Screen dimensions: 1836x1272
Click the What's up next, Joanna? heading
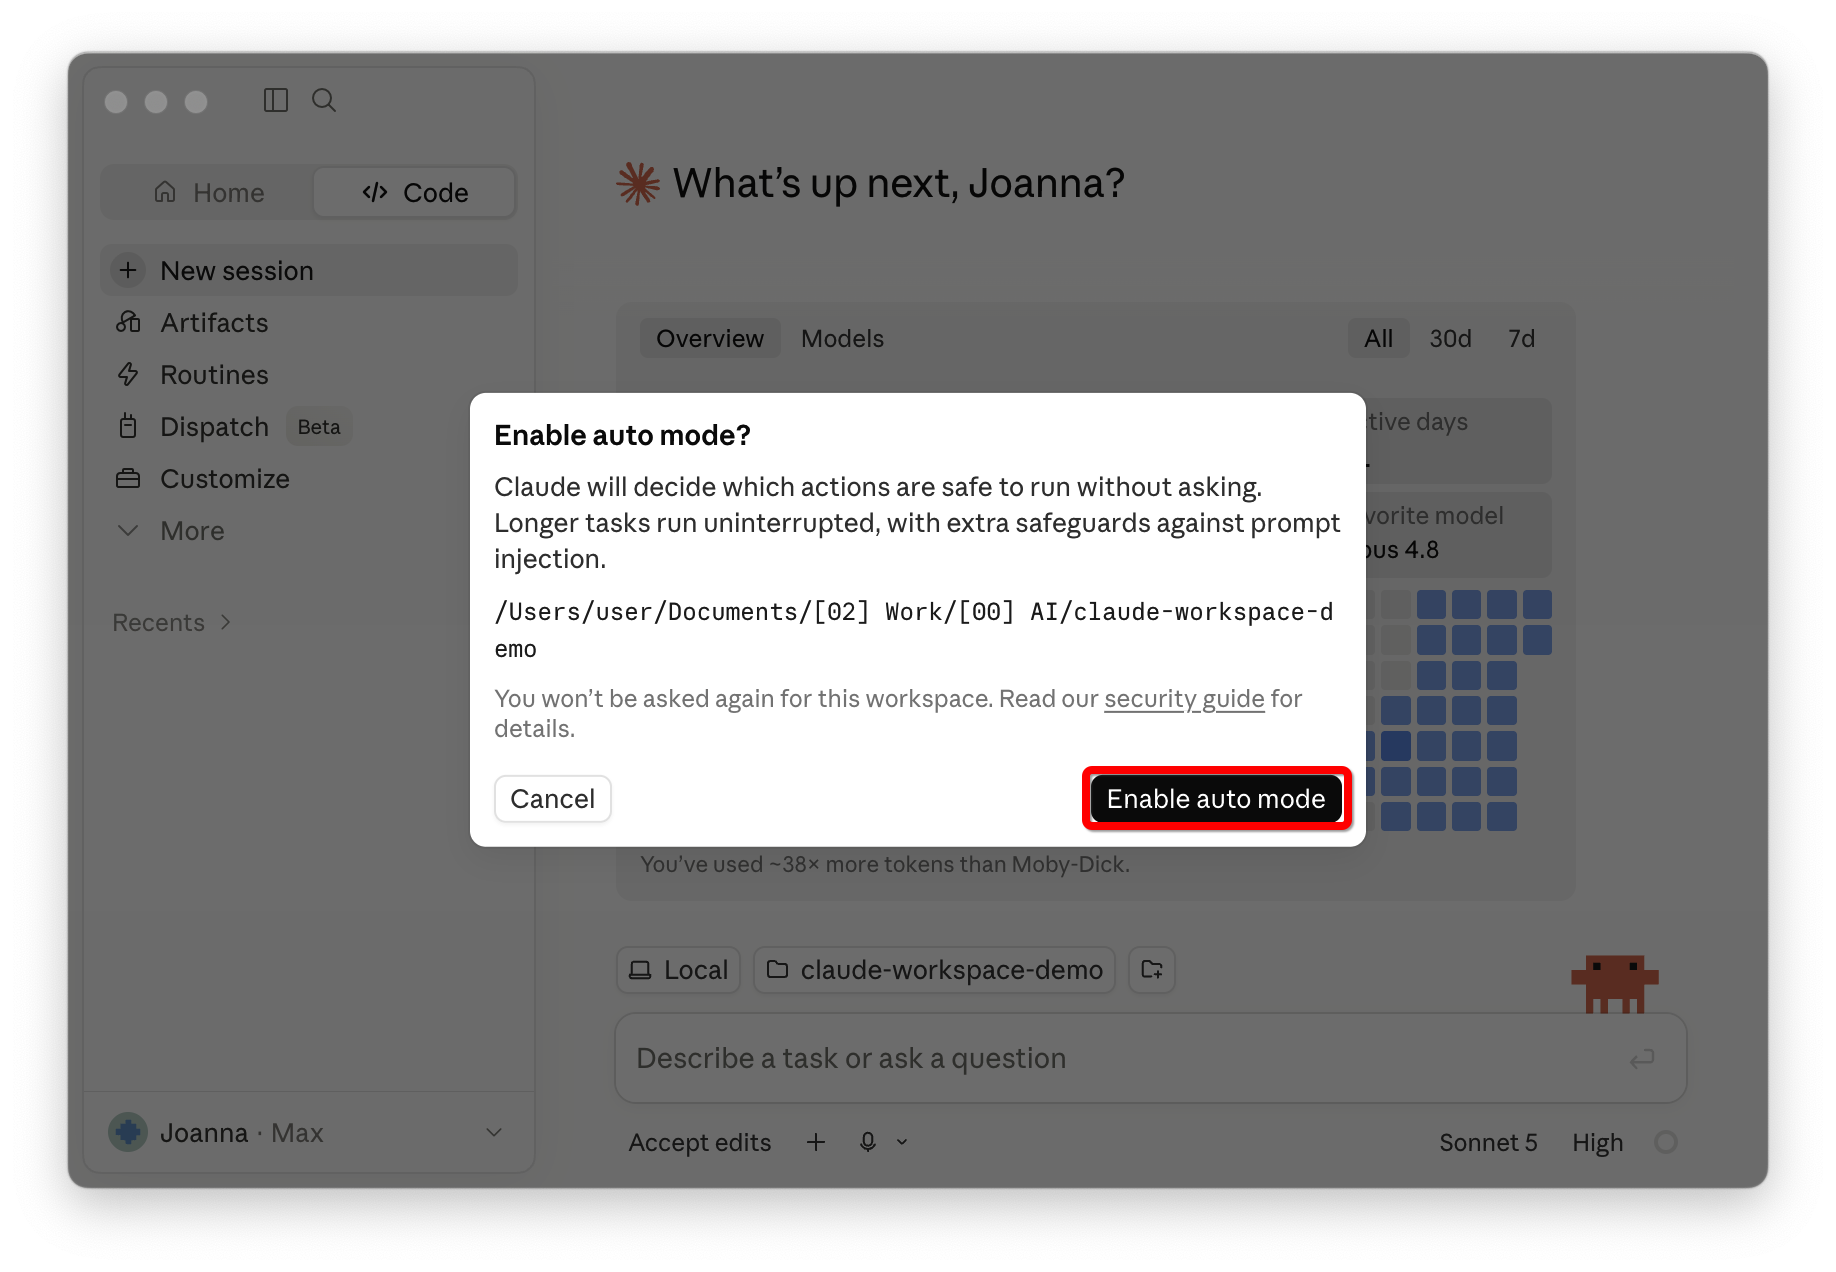point(898,183)
